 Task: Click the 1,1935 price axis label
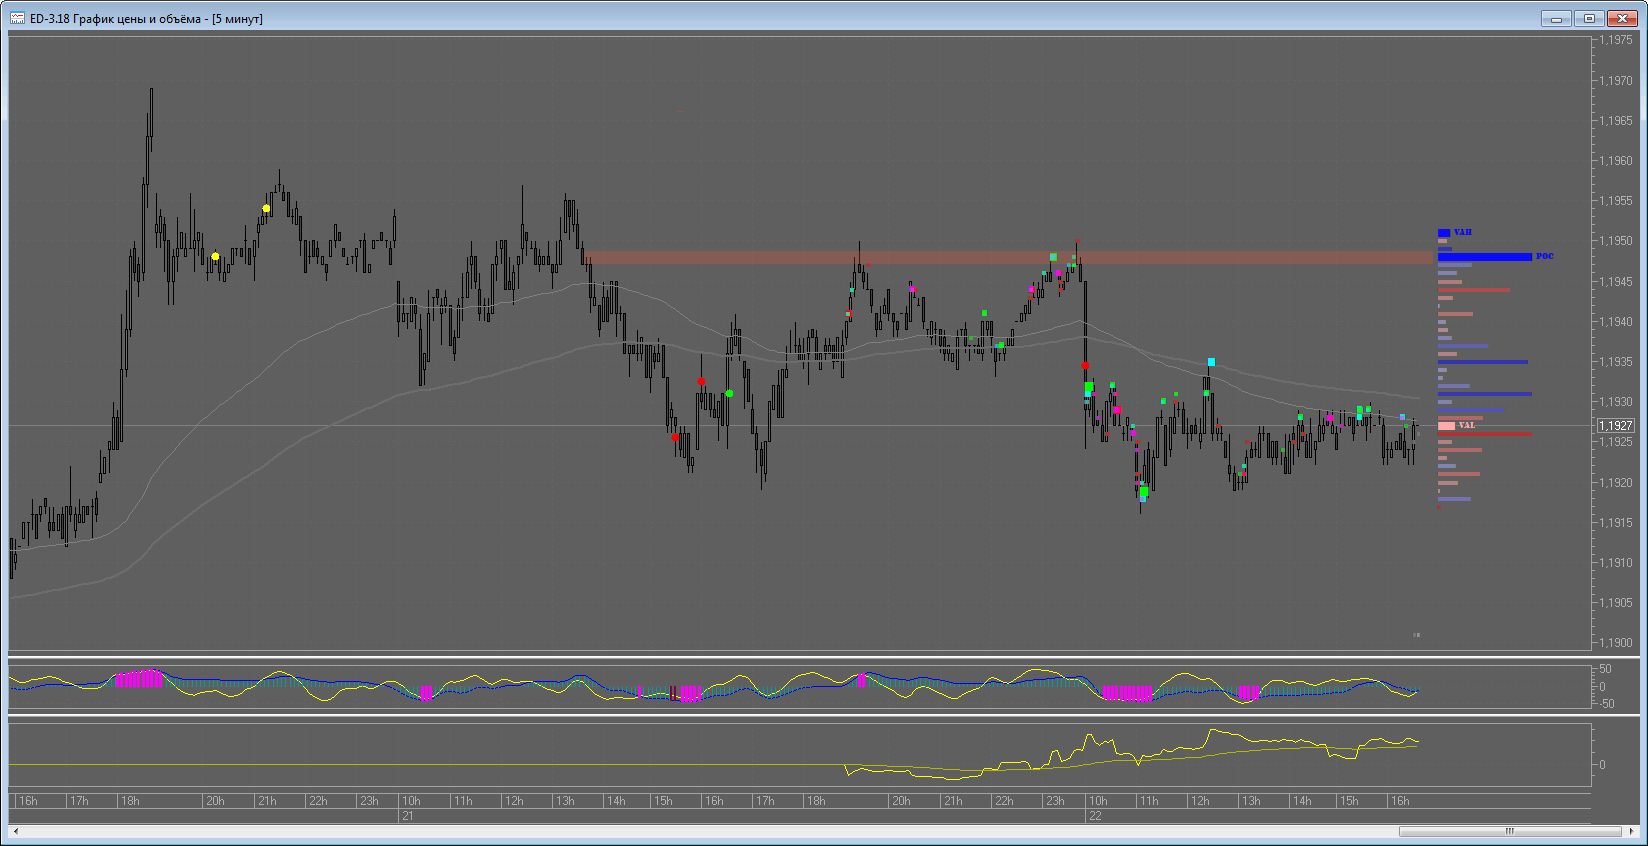coord(1615,362)
